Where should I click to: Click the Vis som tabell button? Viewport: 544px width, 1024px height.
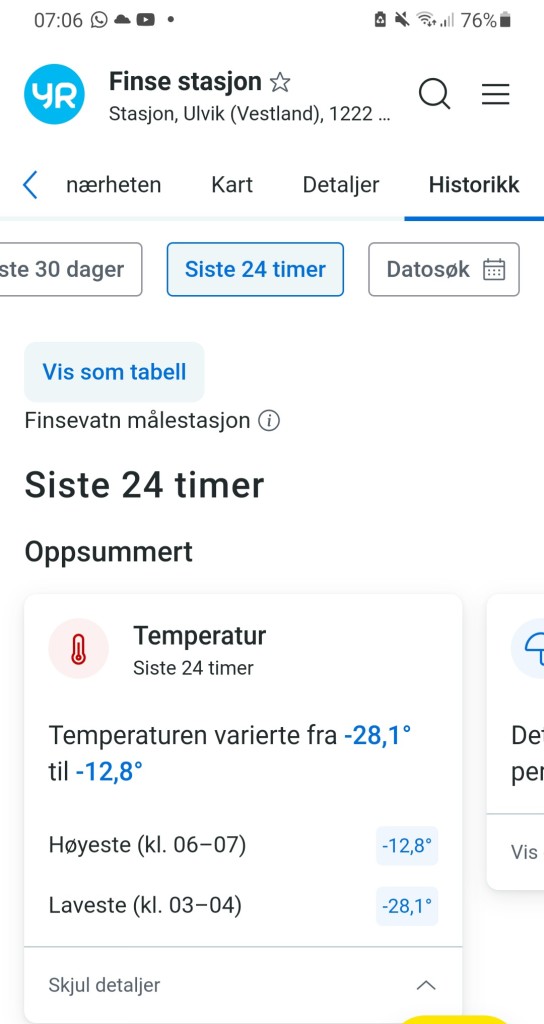click(114, 372)
